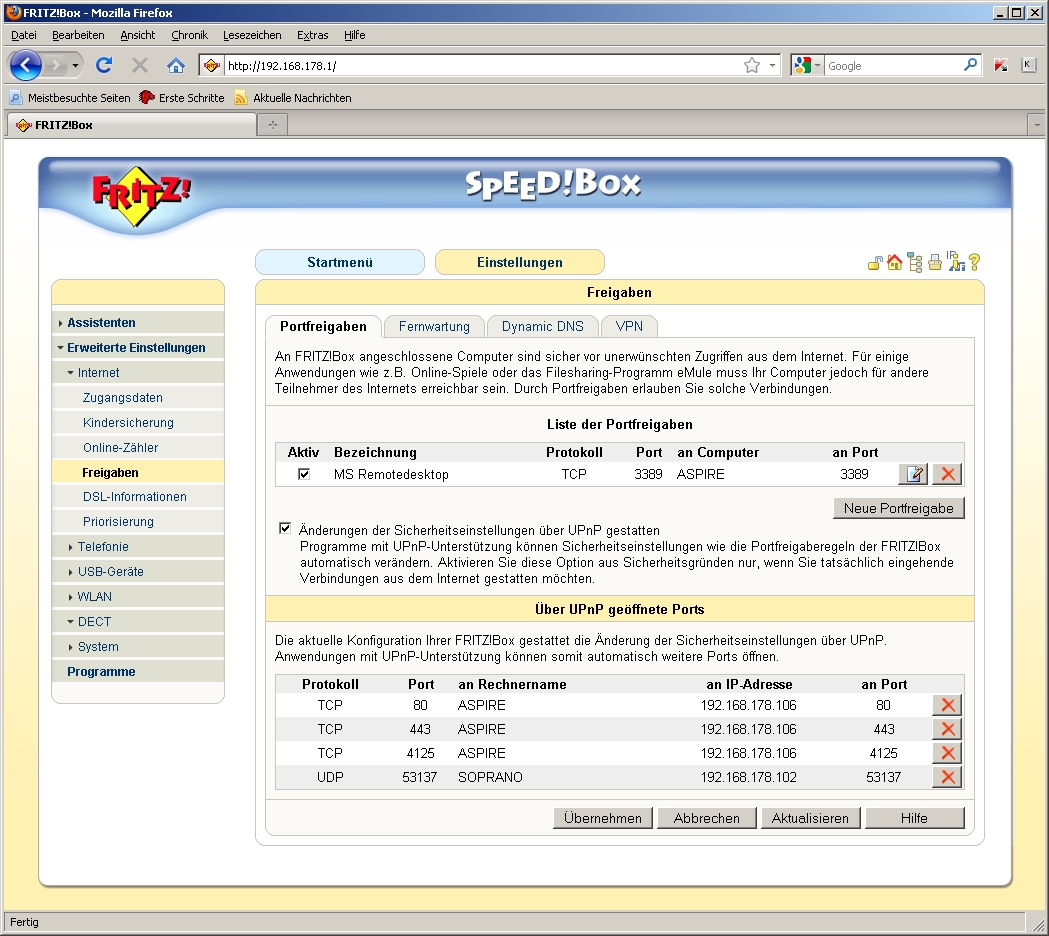Screen dimensions: 1049x936
Task: Expand the Telefonie submenu
Action: [102, 547]
